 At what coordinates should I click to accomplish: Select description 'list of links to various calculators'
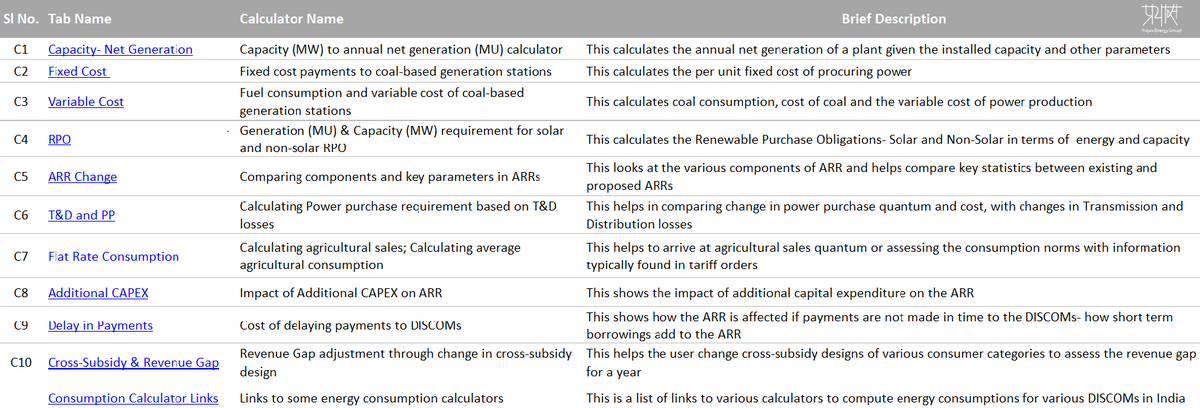[886, 398]
